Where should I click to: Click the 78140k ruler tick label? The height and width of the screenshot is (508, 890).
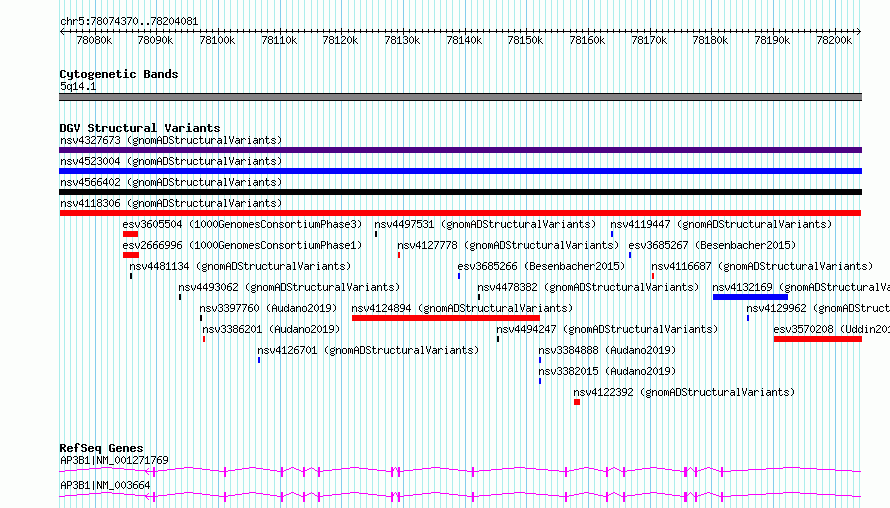click(464, 40)
